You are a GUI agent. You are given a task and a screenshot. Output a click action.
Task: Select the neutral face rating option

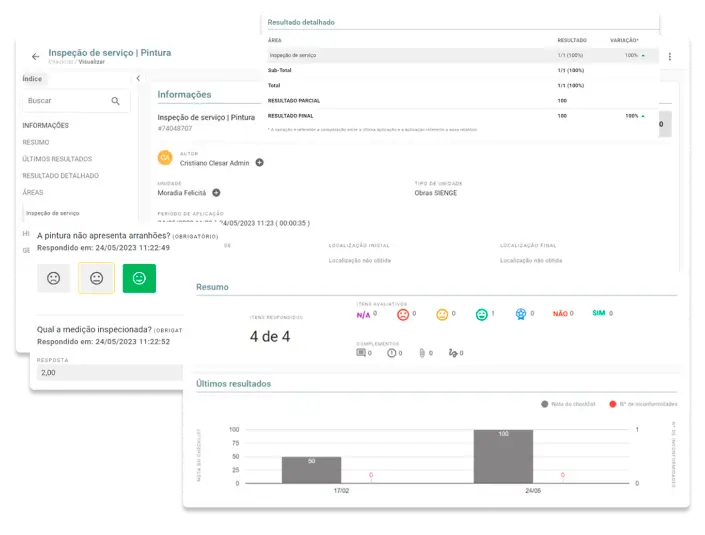pyautogui.click(x=97, y=278)
